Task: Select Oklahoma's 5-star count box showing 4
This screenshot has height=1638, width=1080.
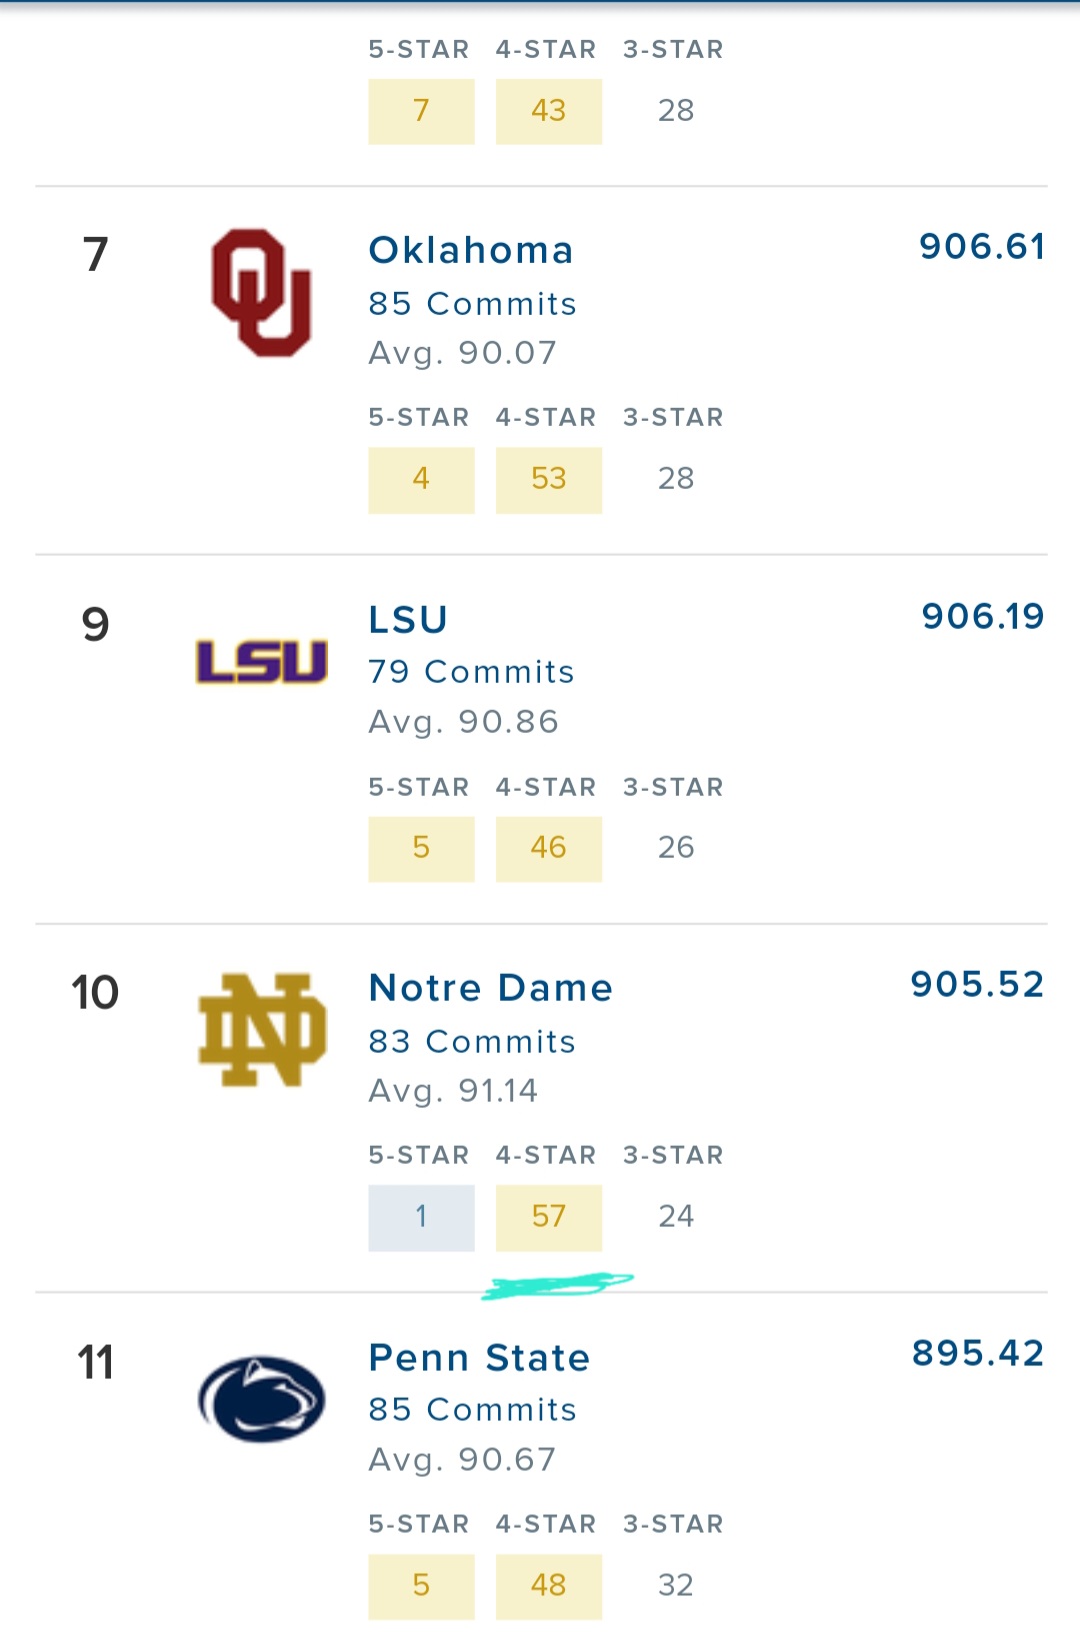Action: [x=421, y=479]
